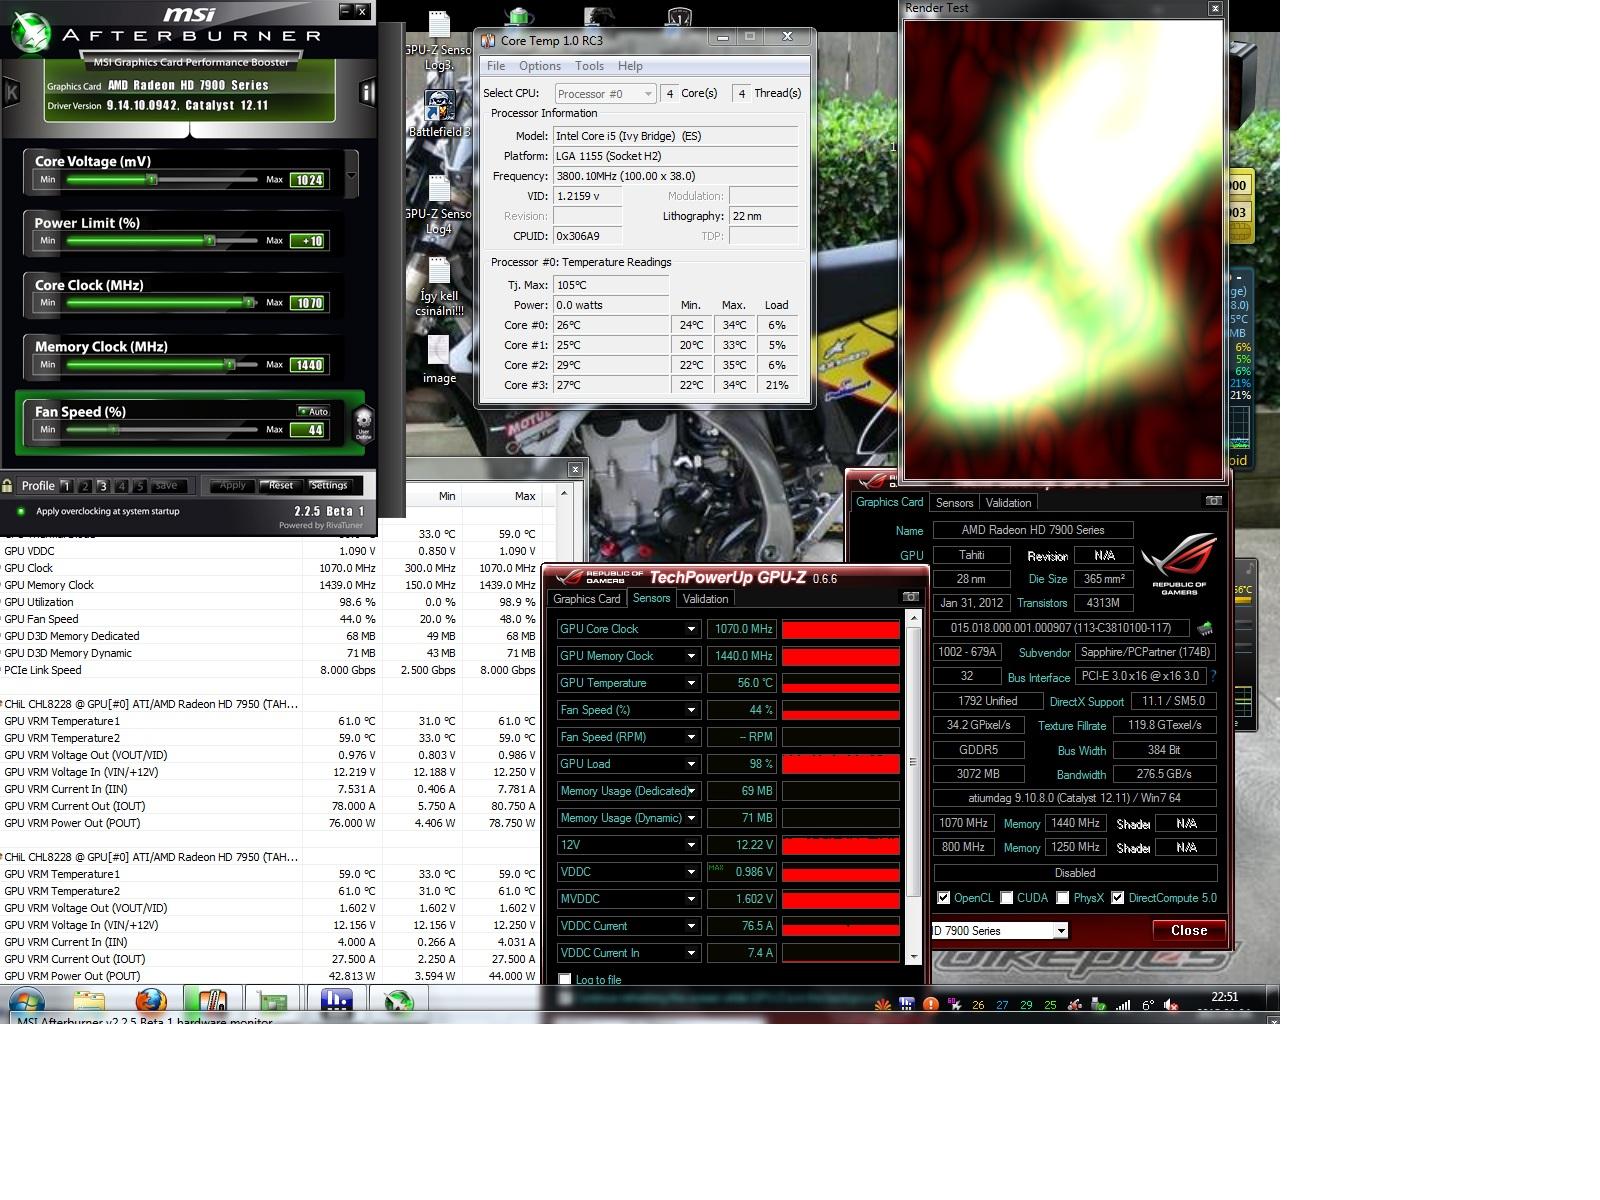The height and width of the screenshot is (1200, 1600).
Task: Click the network signal tray icon
Action: [x=1123, y=1005]
